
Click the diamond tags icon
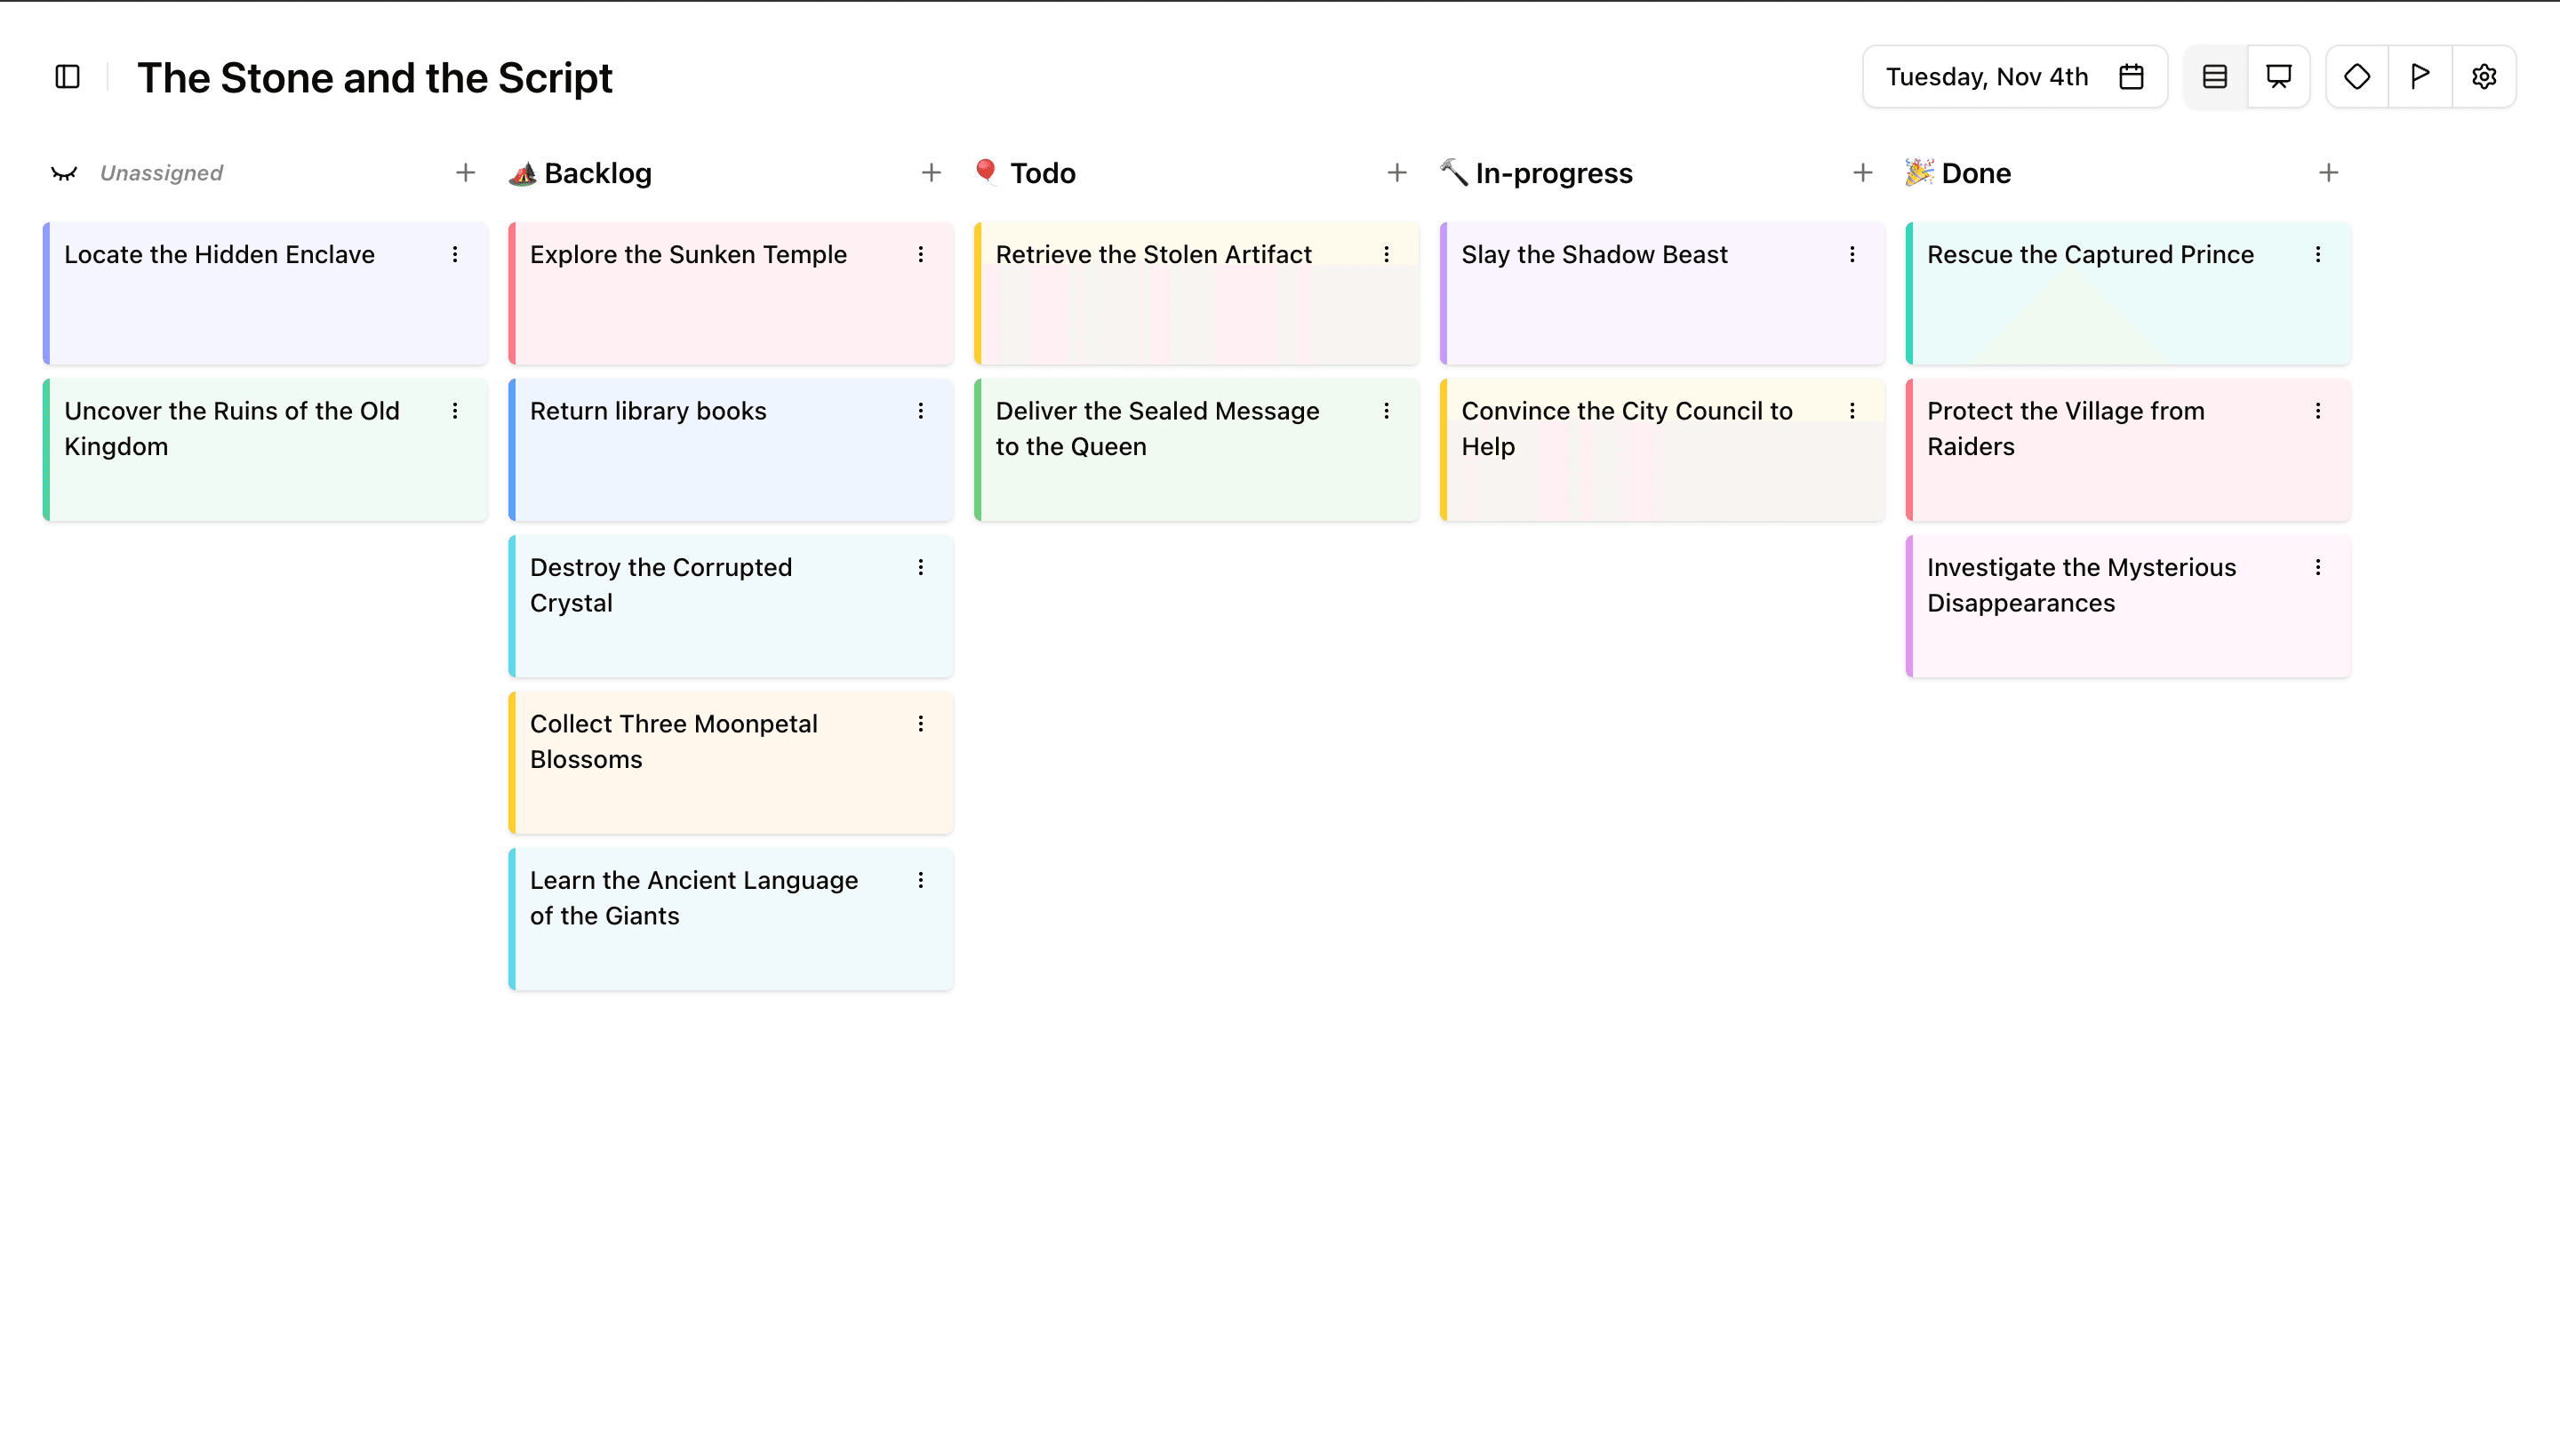click(x=2357, y=77)
